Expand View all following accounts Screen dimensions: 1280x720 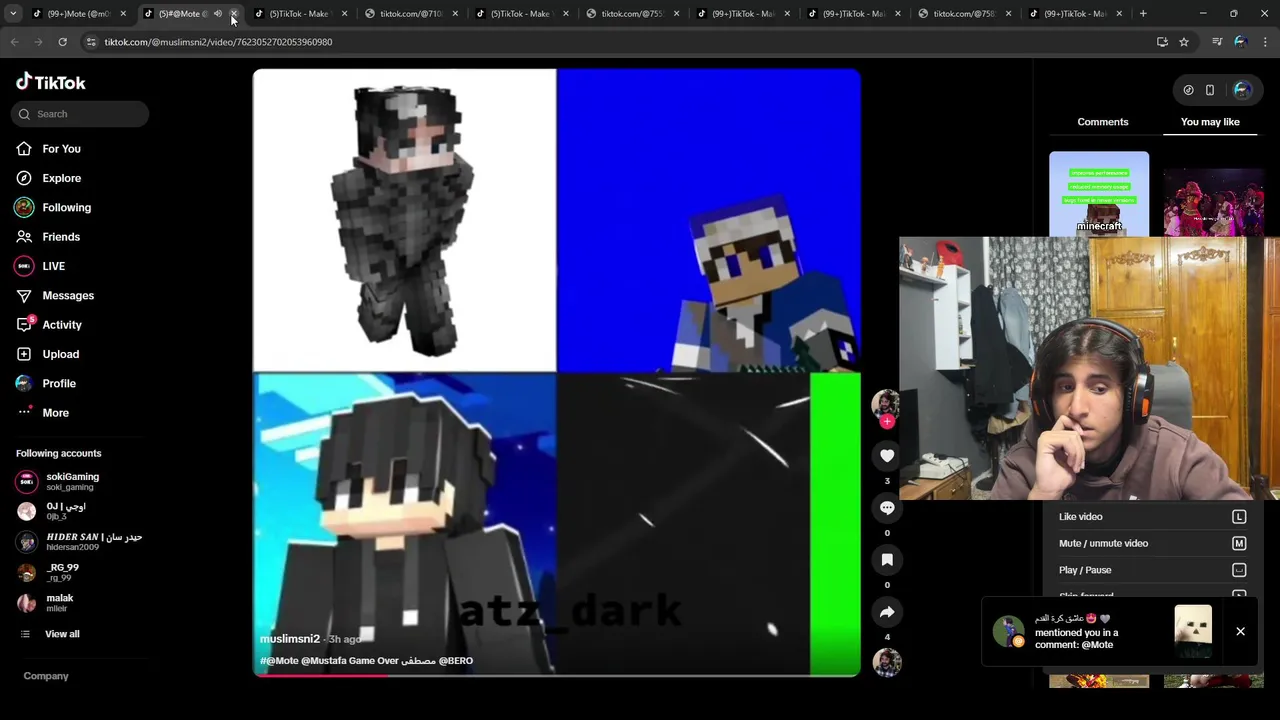[x=61, y=634]
